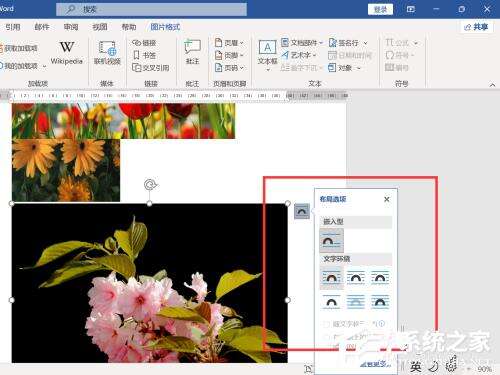
Task: Open the layout options button beside the picture
Action: click(x=302, y=211)
